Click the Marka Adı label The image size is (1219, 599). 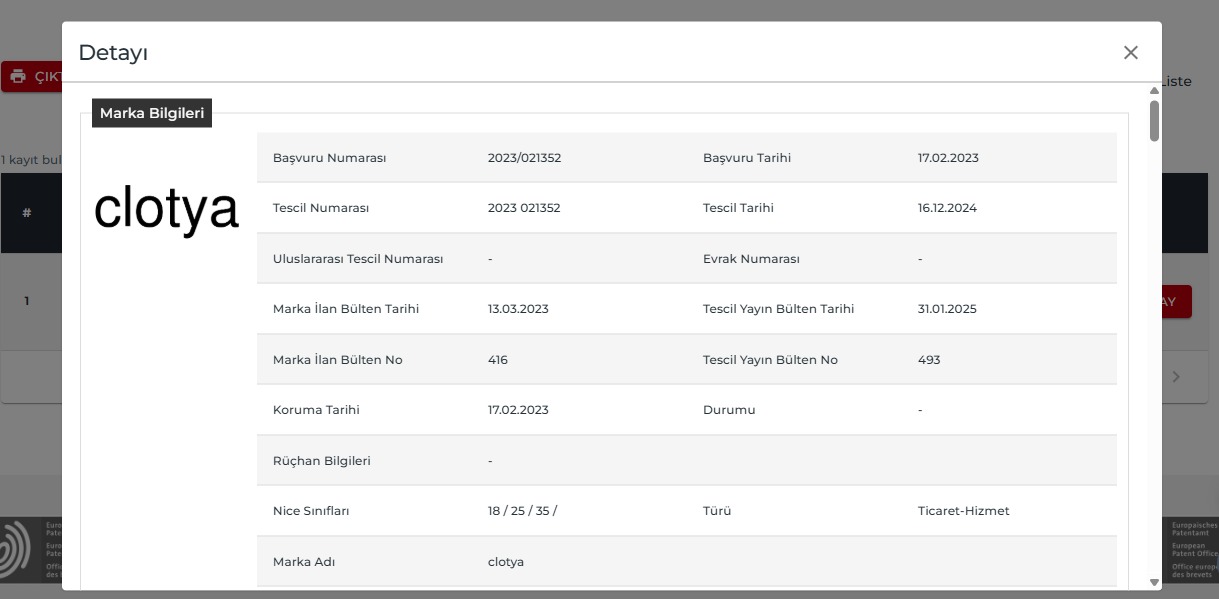pos(304,562)
